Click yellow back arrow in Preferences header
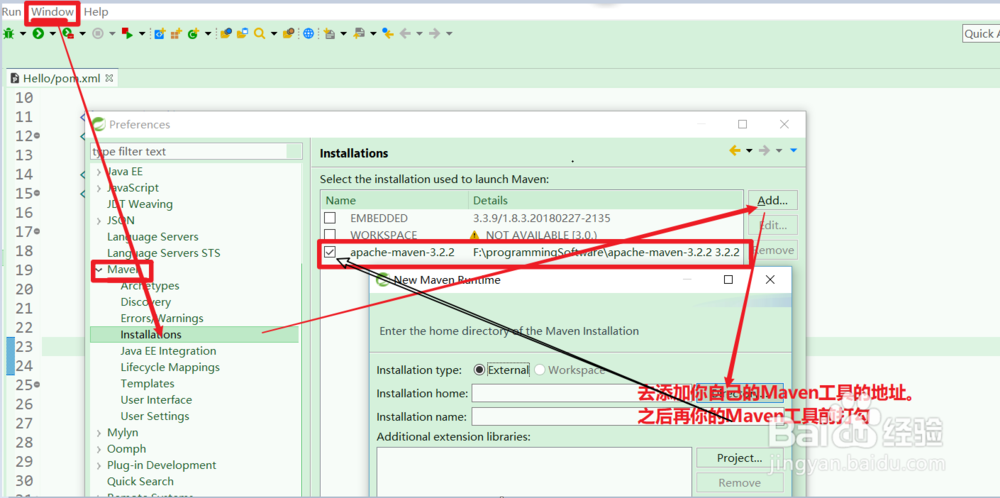This screenshot has width=1000, height=498. pyautogui.click(x=735, y=150)
